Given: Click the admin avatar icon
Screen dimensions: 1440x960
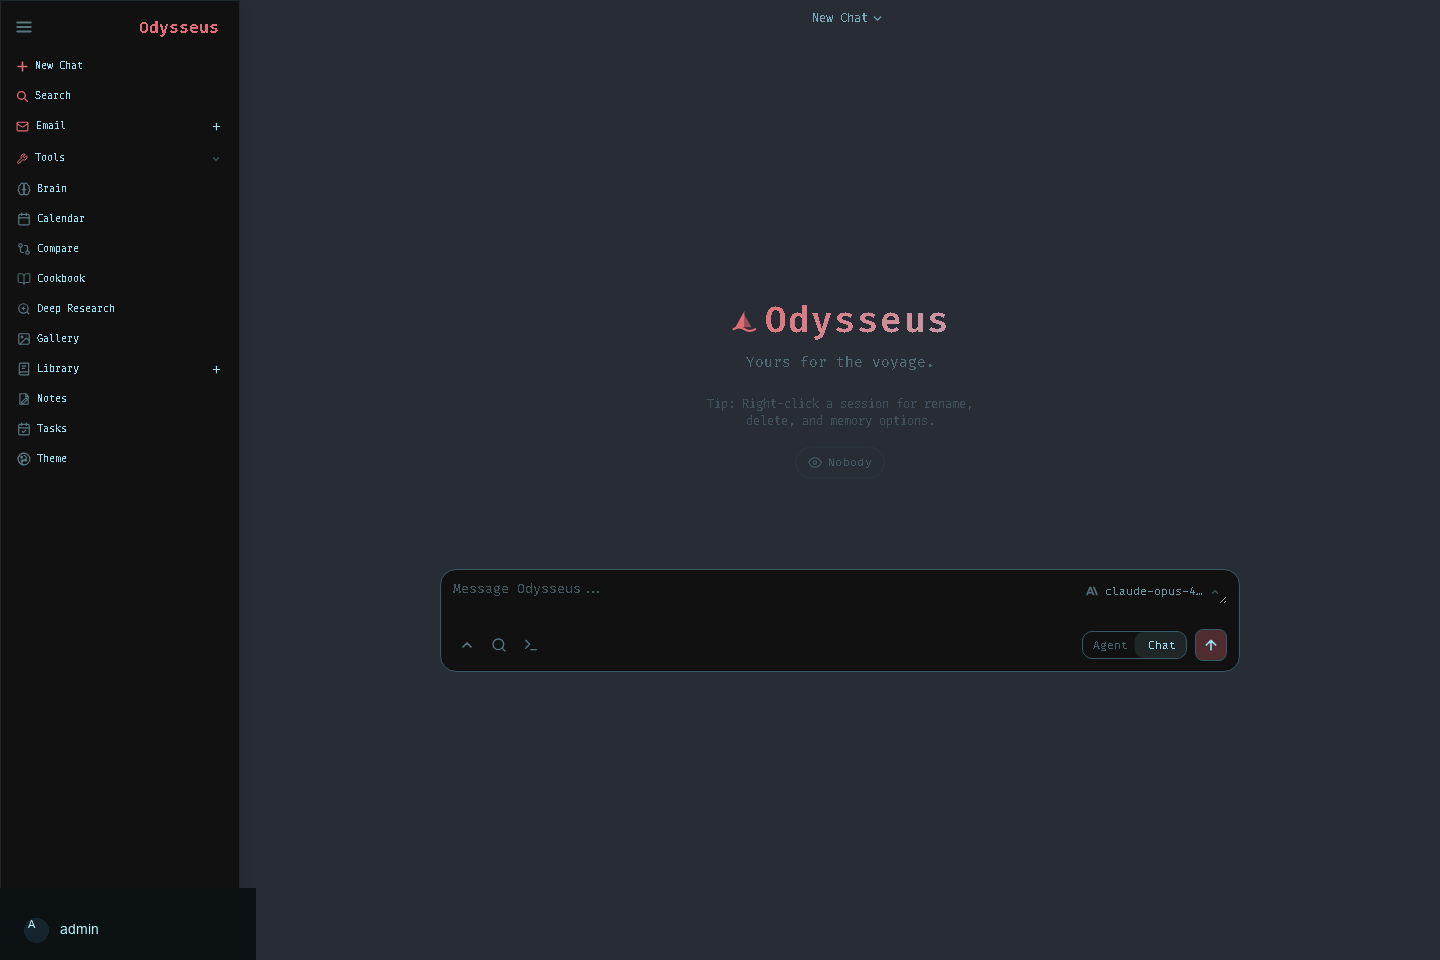Looking at the screenshot, I should pos(36,929).
